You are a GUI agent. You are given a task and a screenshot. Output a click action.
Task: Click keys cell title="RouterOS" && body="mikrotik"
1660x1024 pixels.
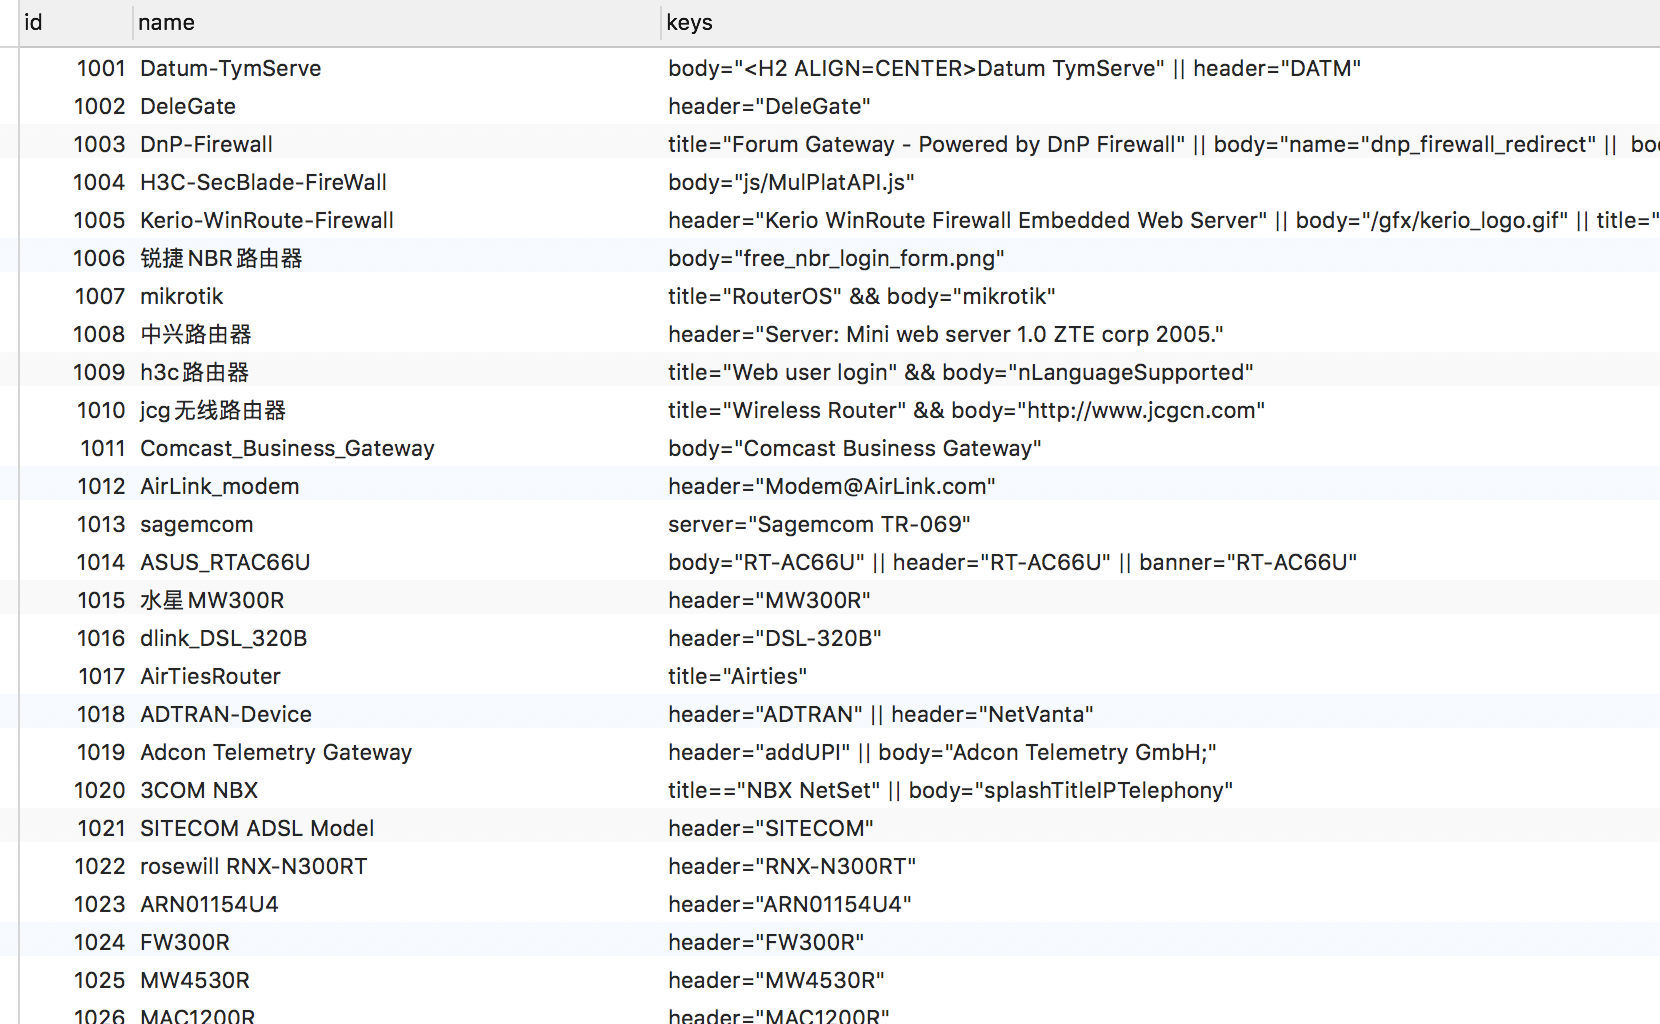1161,296
